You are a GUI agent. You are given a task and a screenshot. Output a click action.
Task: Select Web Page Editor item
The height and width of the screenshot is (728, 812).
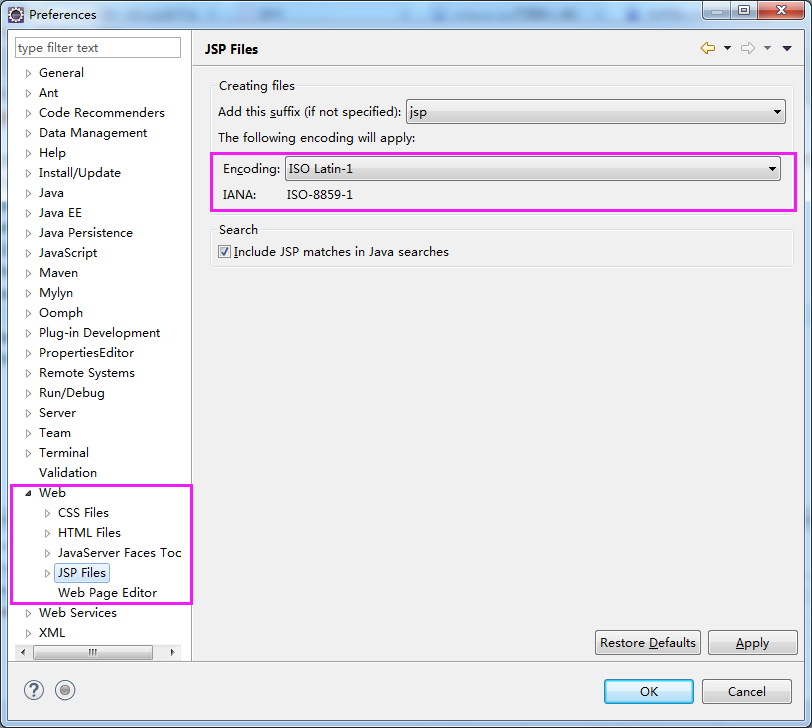pos(107,593)
